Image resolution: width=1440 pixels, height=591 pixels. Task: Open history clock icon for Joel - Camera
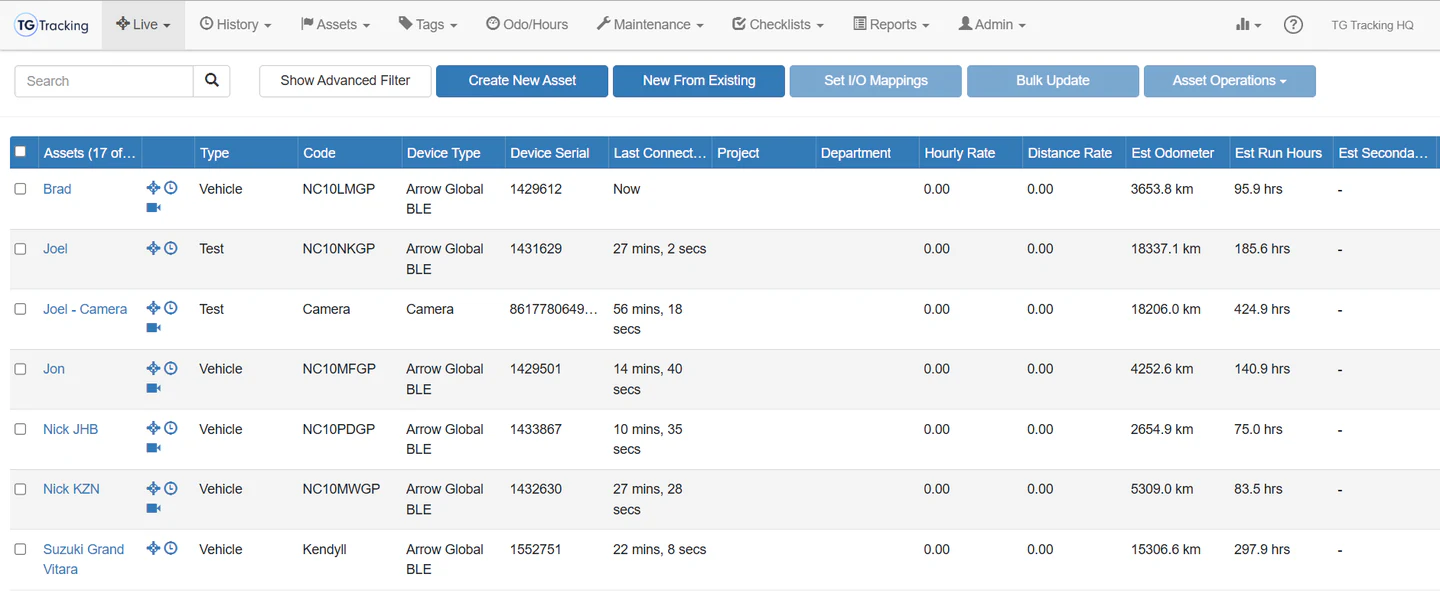click(171, 308)
